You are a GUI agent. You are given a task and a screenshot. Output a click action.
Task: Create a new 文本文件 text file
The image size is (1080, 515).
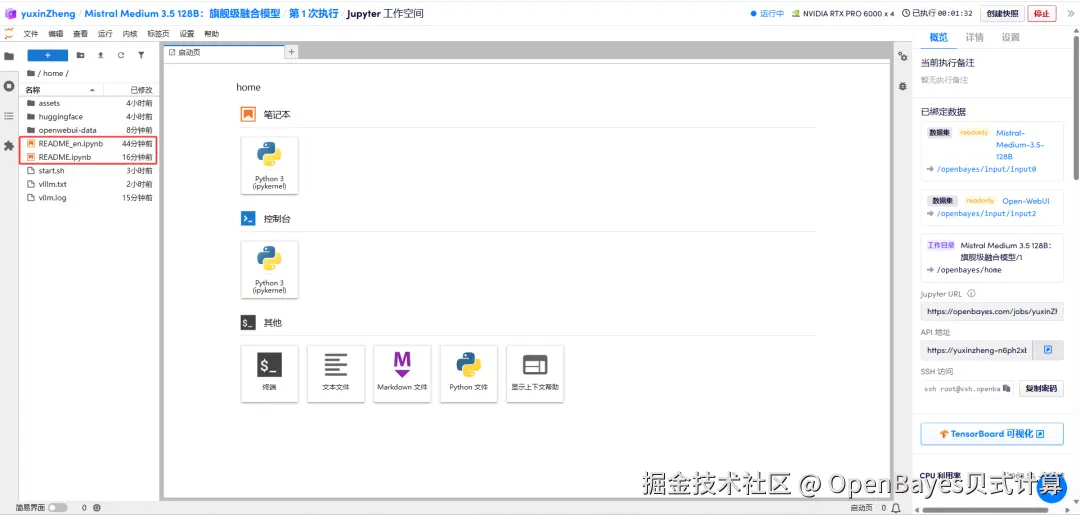336,373
